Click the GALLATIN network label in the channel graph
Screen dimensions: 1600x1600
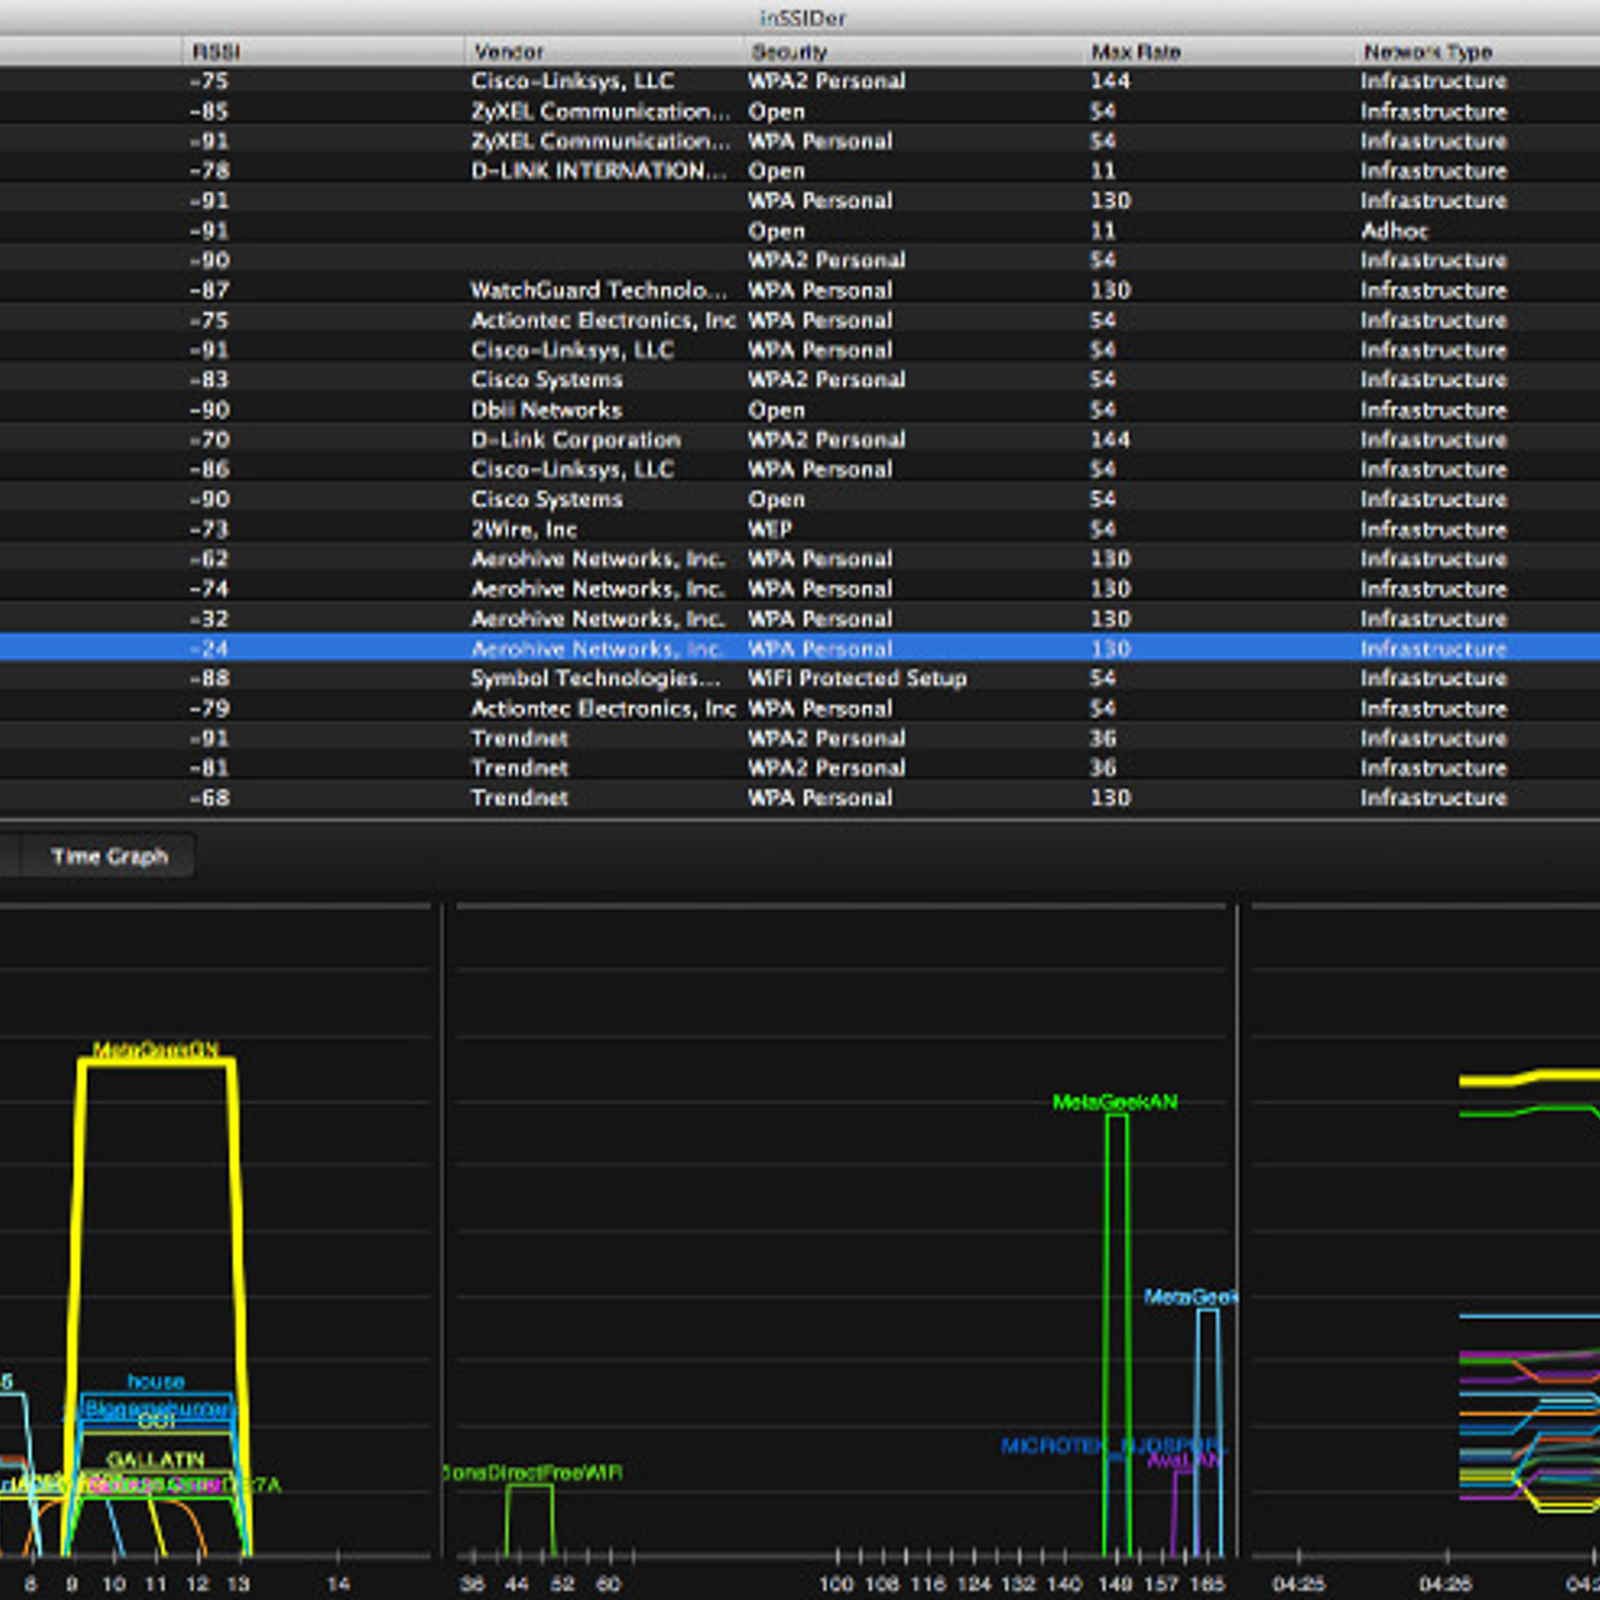[x=155, y=1459]
